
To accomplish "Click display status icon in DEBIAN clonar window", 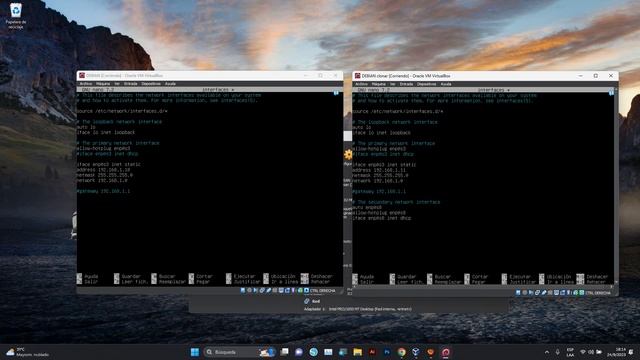I will 556,293.
